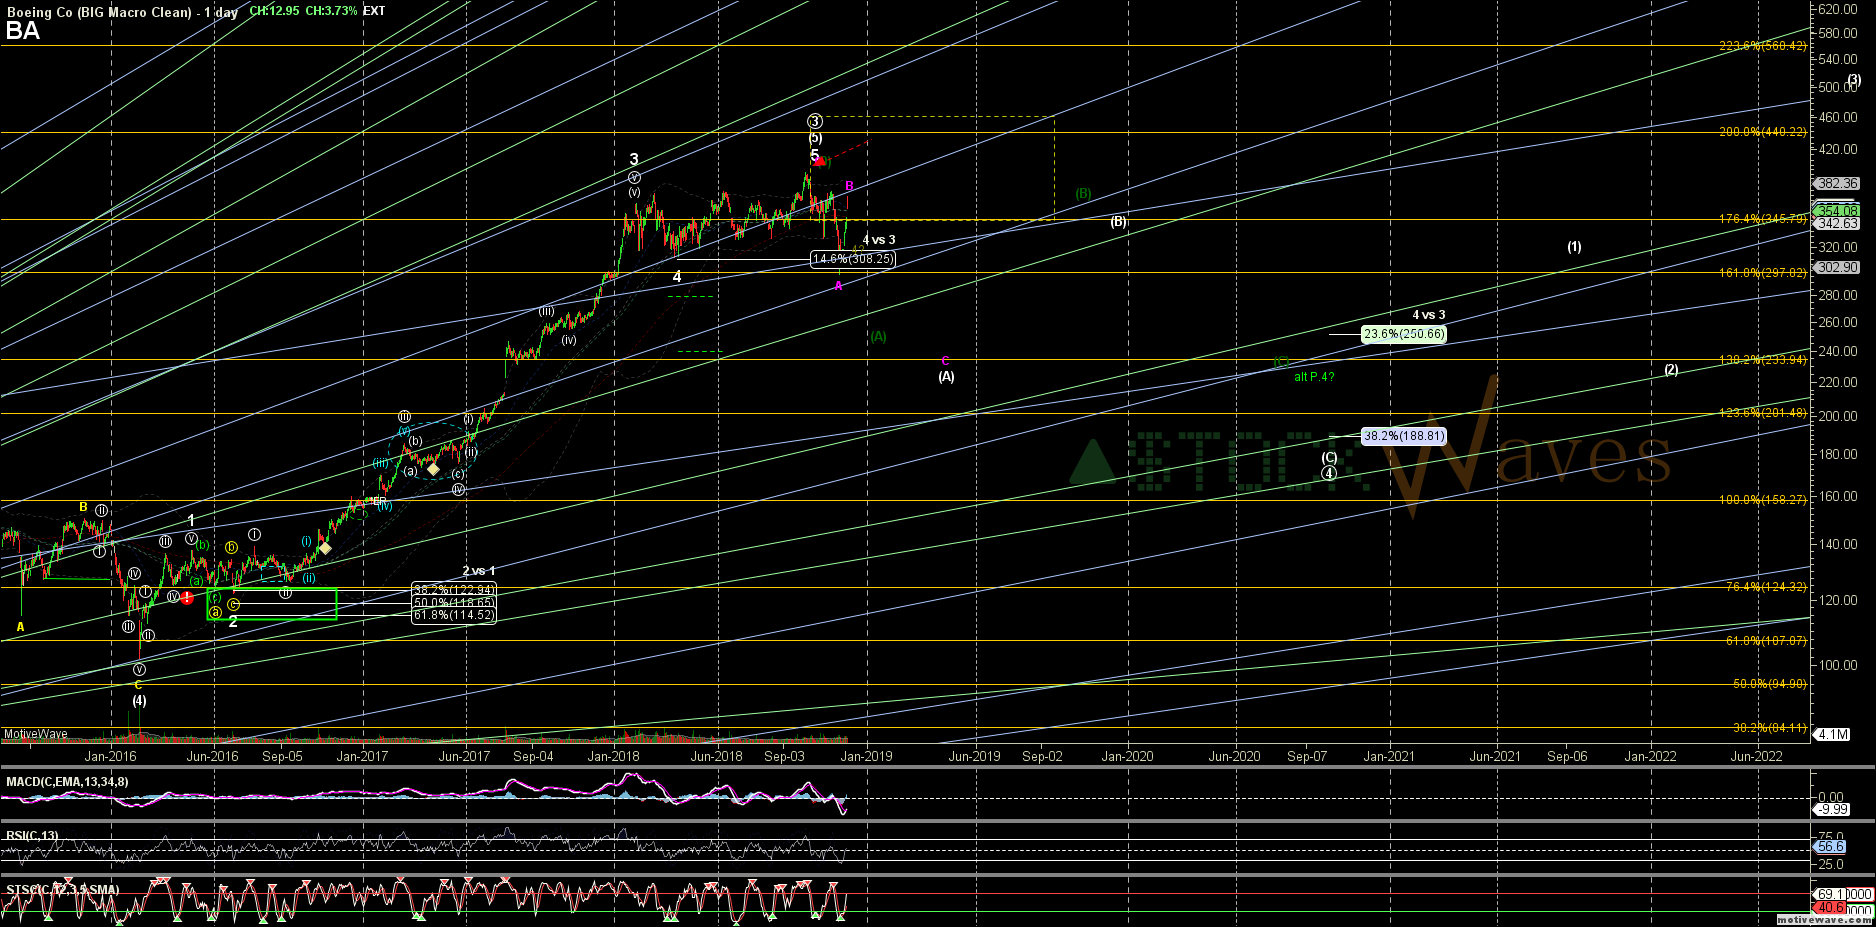This screenshot has width=1876, height=927.
Task: Click the 123.6%(201.48) Fibonacci level label
Action: [1763, 413]
